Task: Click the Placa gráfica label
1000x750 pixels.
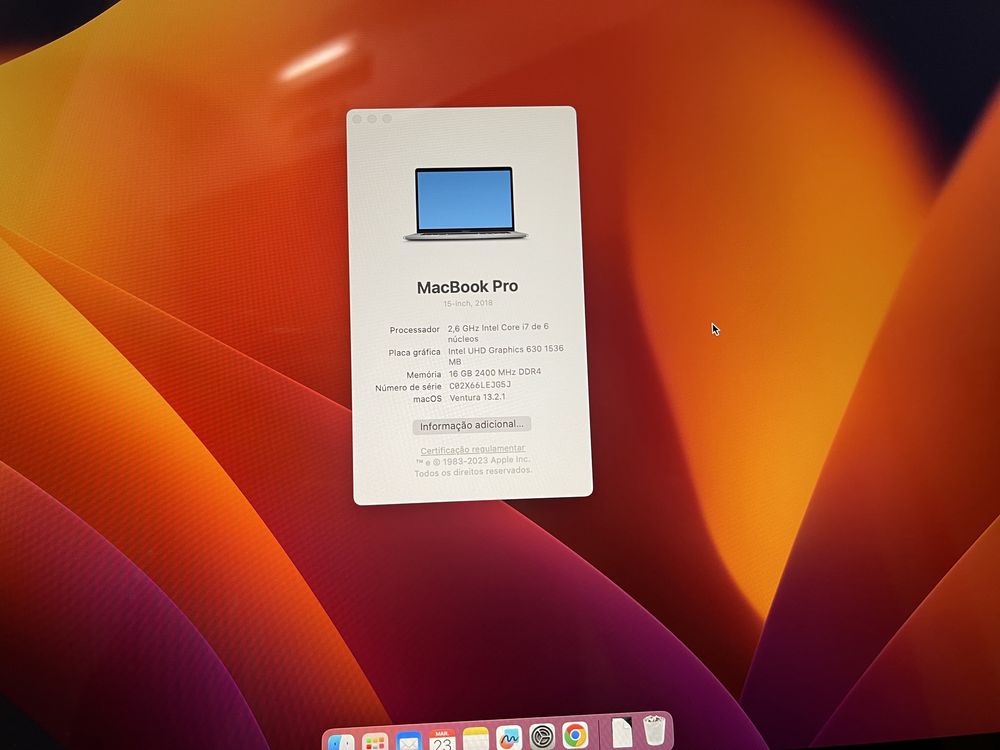Action: pyautogui.click(x=415, y=352)
